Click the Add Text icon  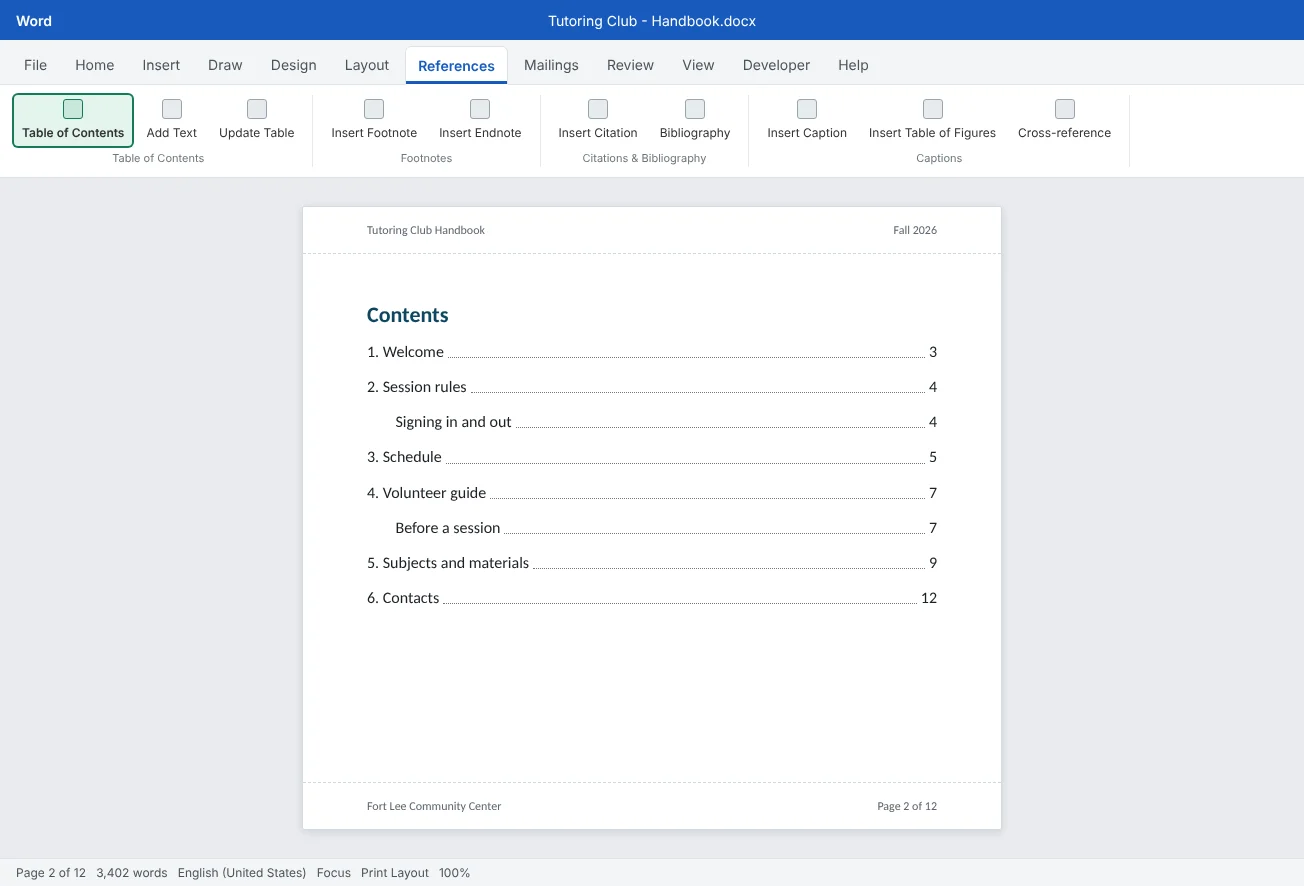pos(172,109)
